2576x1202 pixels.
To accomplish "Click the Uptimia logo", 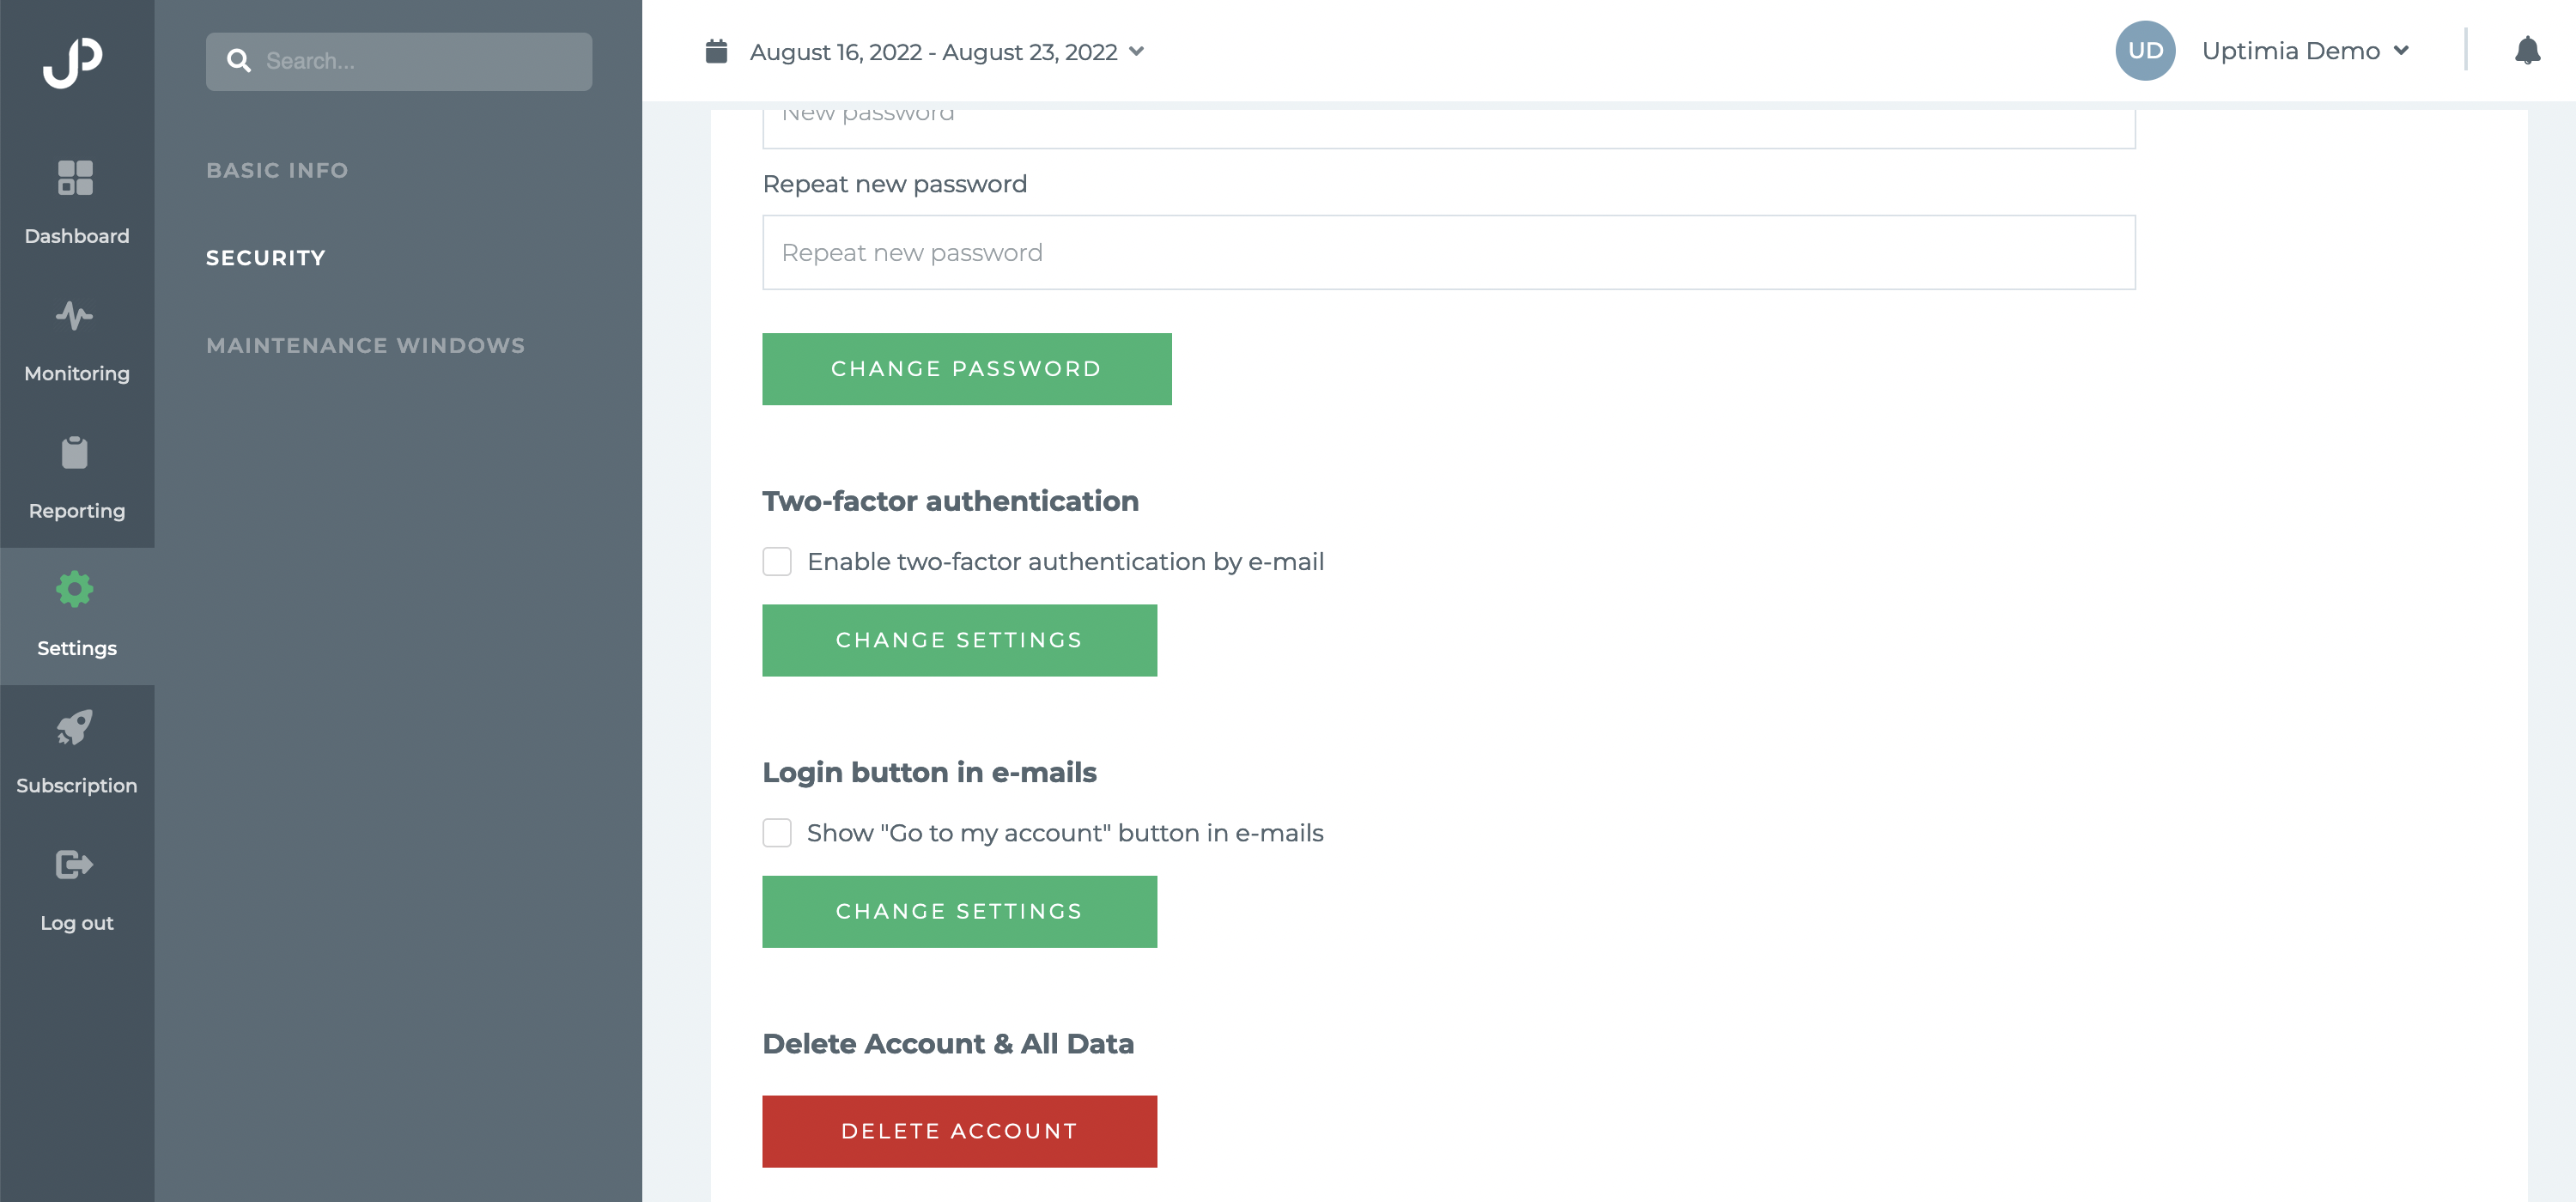I will tap(73, 62).
